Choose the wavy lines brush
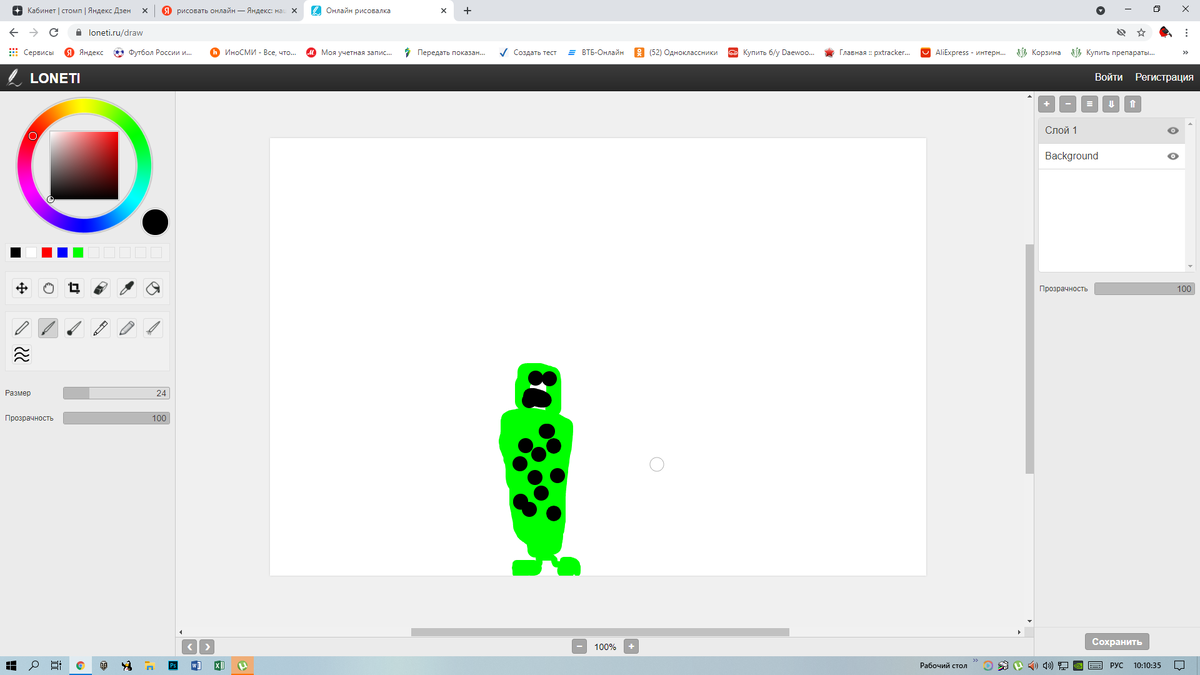Viewport: 1200px width, 675px height. (22, 354)
